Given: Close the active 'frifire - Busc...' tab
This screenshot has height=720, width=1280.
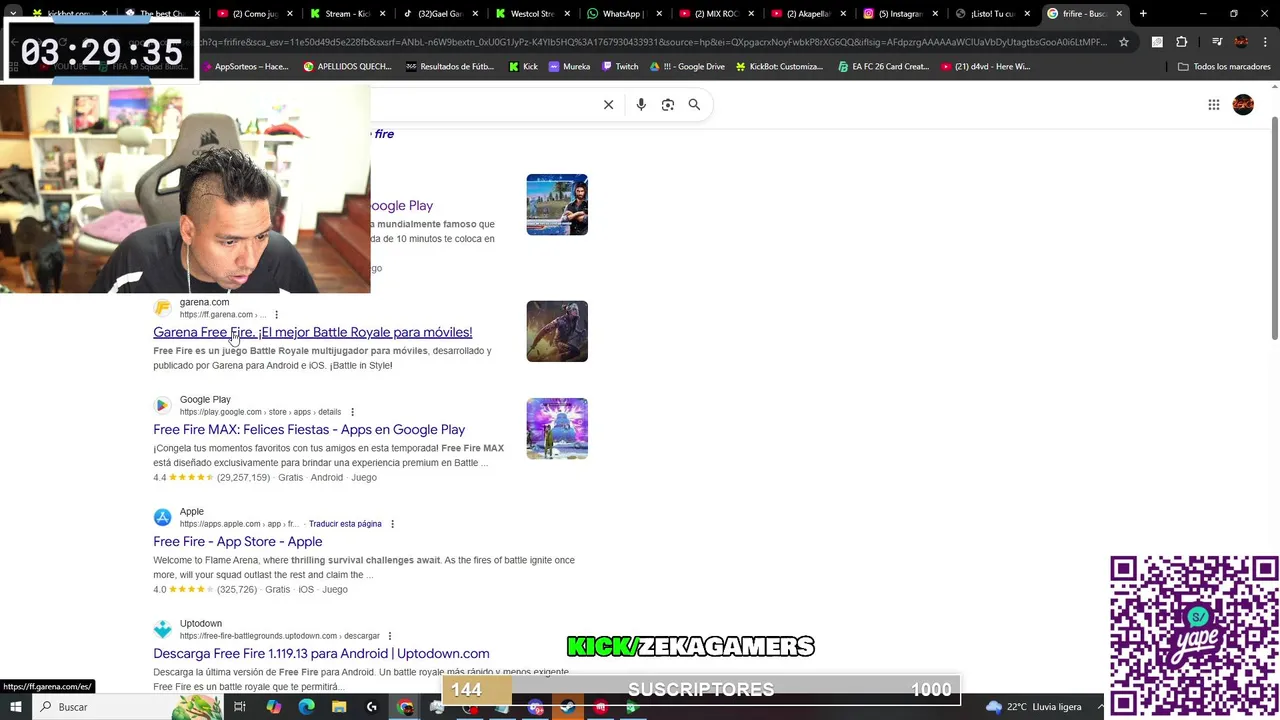Looking at the screenshot, I should 1119,14.
